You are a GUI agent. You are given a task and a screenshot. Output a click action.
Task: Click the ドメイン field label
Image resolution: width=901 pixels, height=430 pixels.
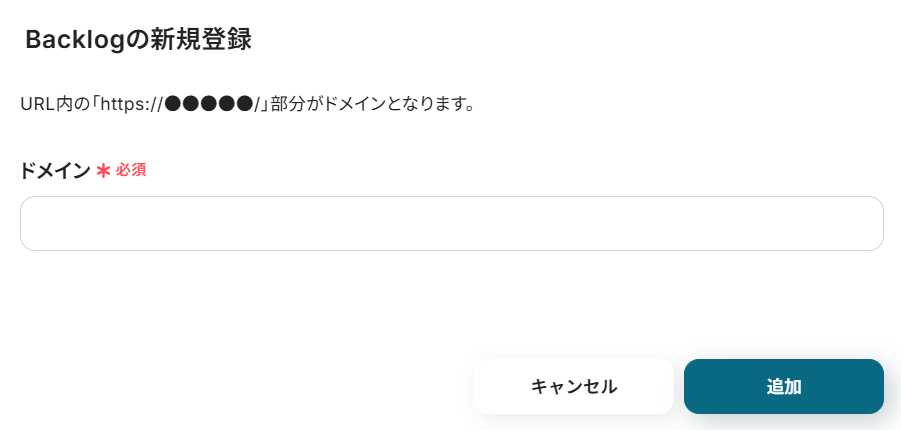point(55,170)
